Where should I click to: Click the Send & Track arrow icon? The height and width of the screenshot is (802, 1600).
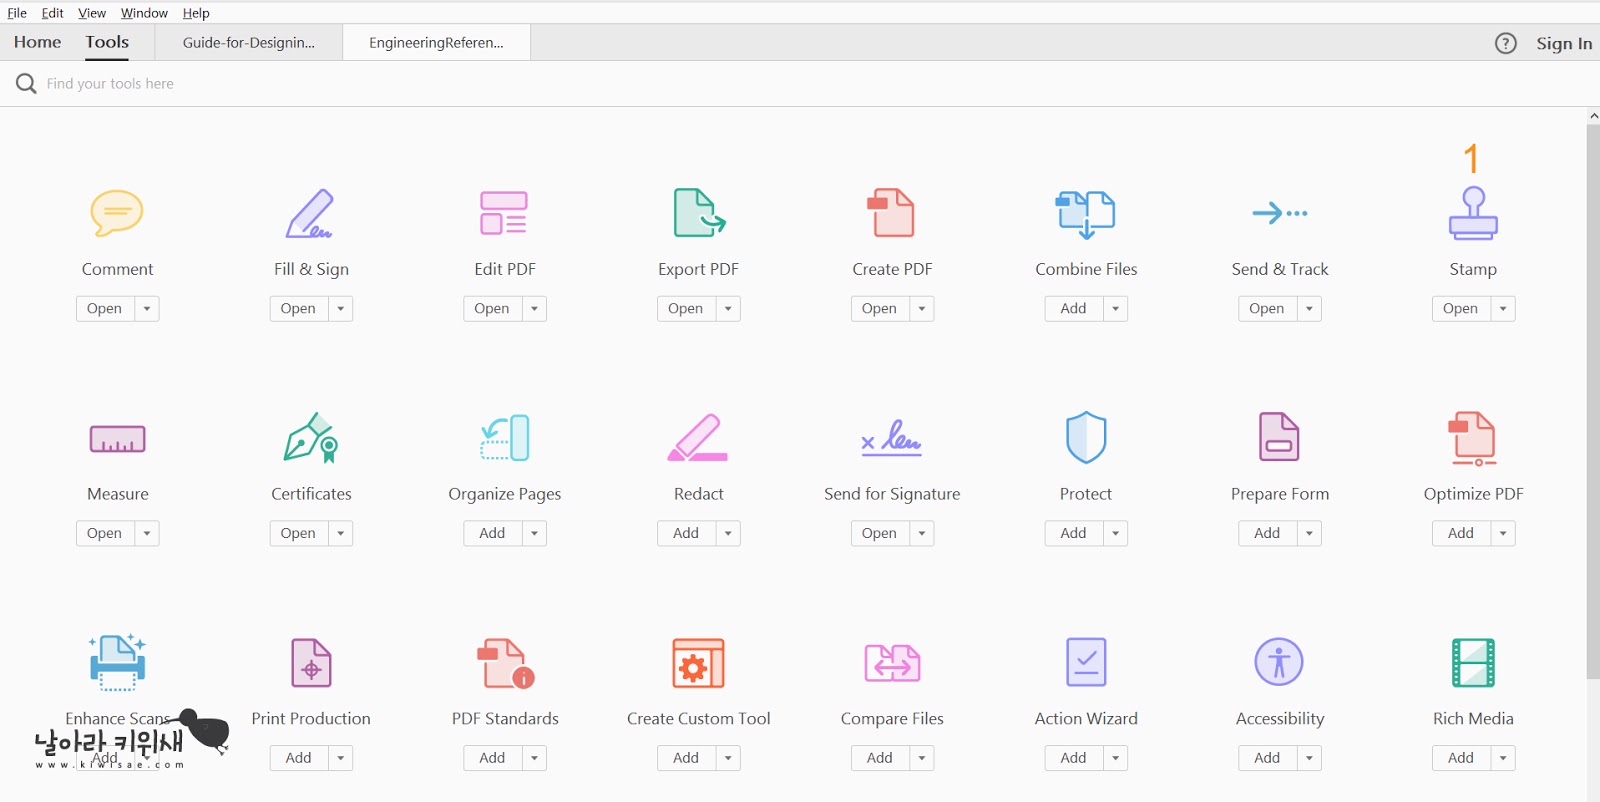coord(1280,213)
